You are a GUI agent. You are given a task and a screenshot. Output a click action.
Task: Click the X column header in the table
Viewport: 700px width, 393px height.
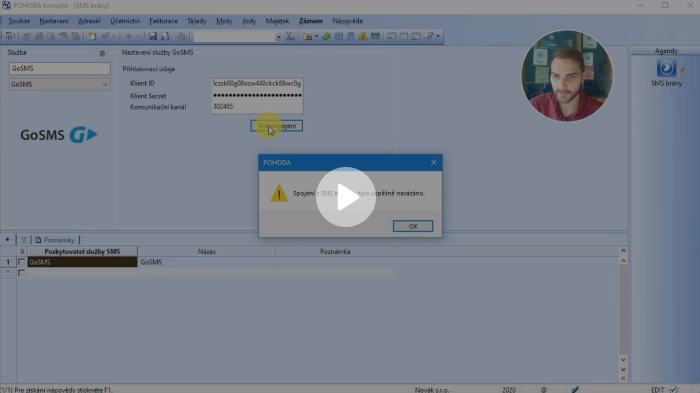point(22,251)
